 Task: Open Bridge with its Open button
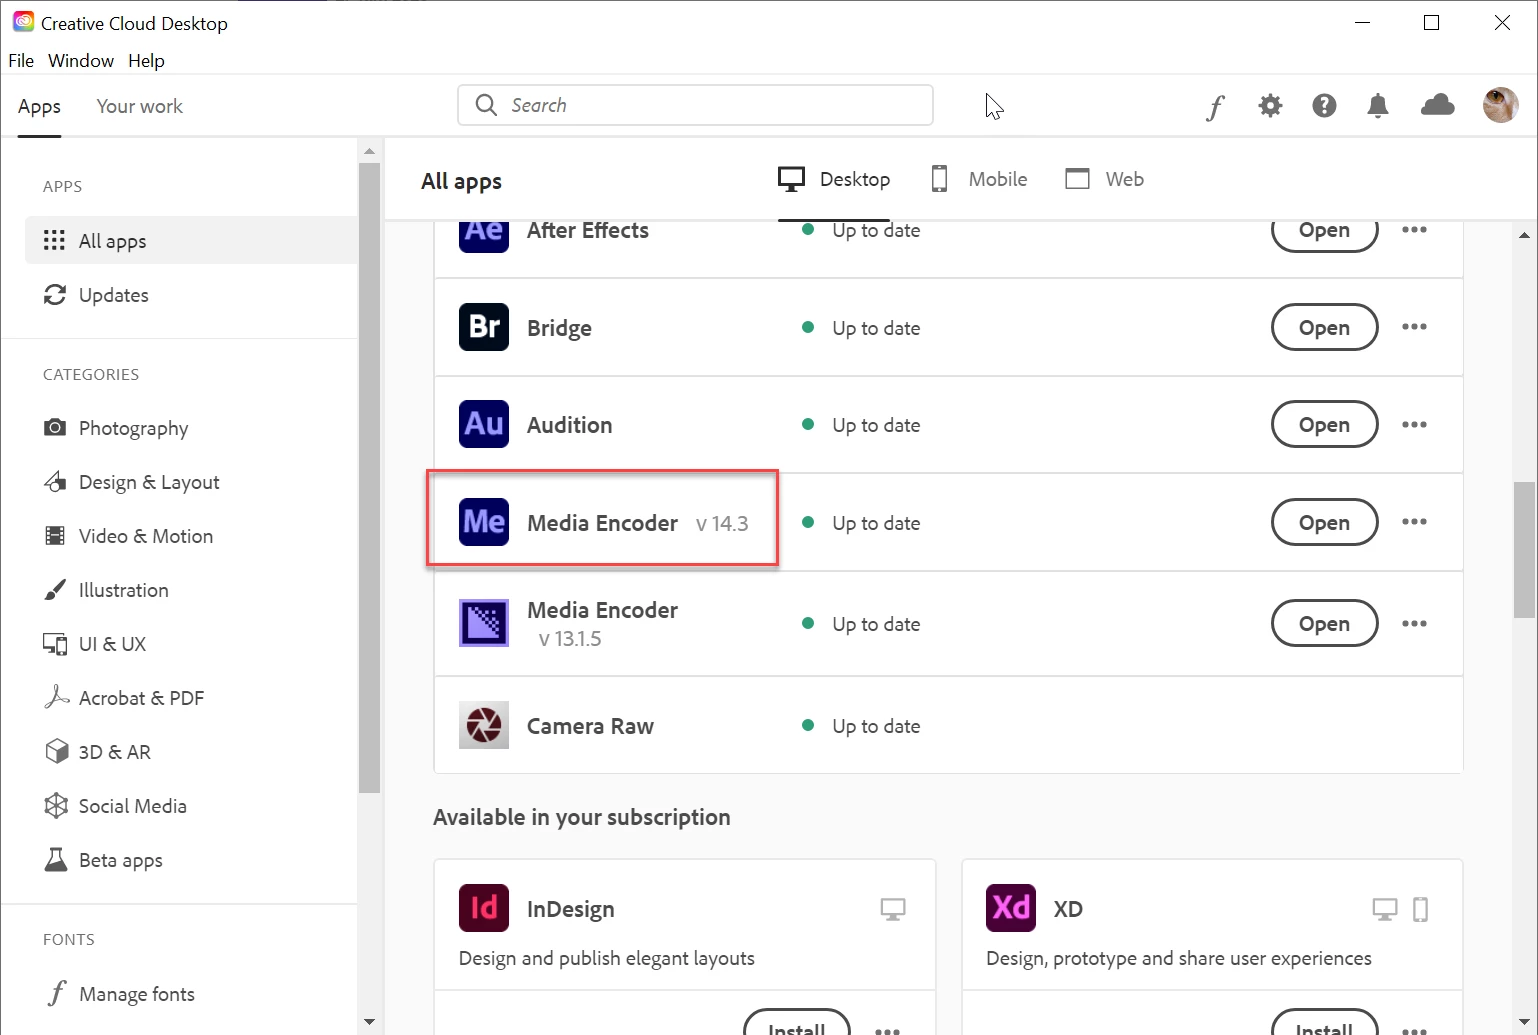[1324, 327]
